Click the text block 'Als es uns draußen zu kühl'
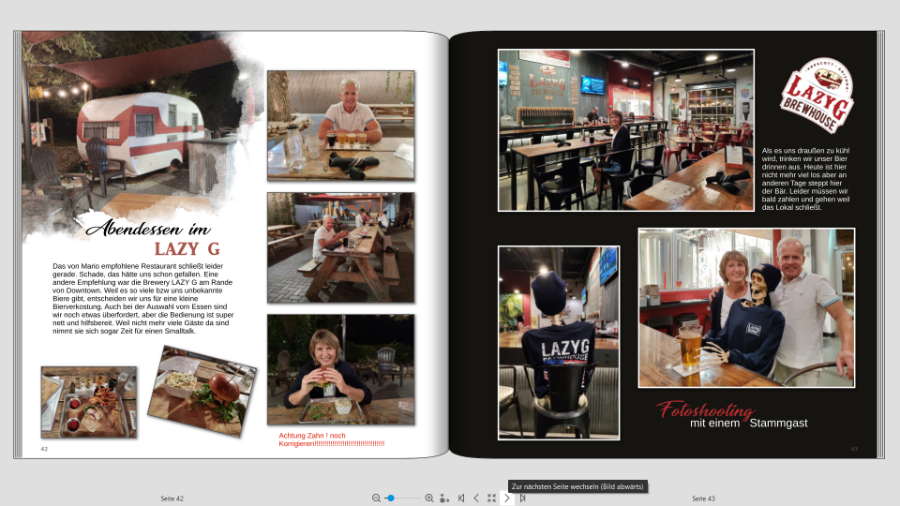The width and height of the screenshot is (900, 506). pyautogui.click(x=806, y=179)
